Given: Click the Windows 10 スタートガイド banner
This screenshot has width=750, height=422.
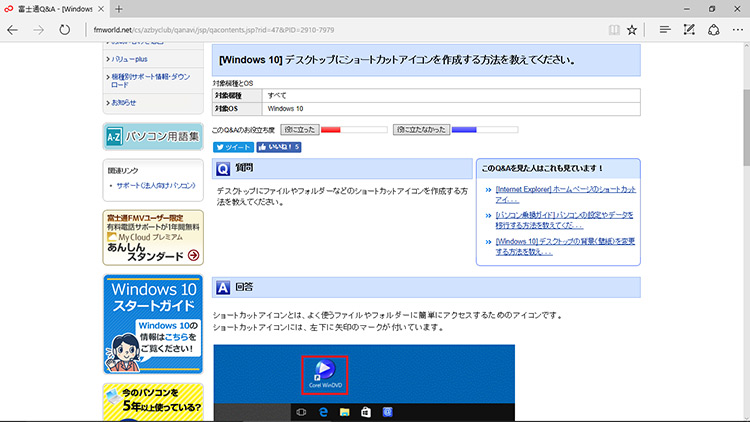Looking at the screenshot, I should coord(153,324).
